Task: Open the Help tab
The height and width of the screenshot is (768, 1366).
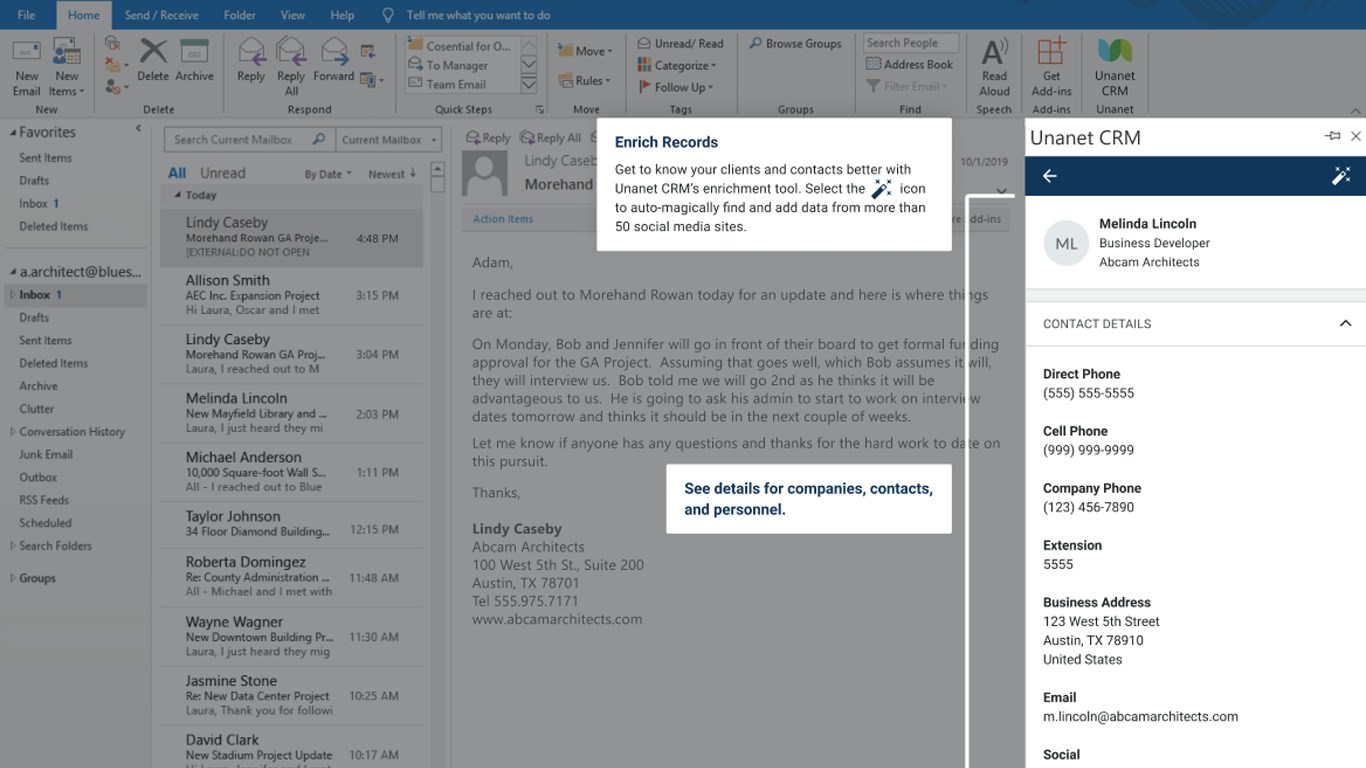Action: [342, 15]
